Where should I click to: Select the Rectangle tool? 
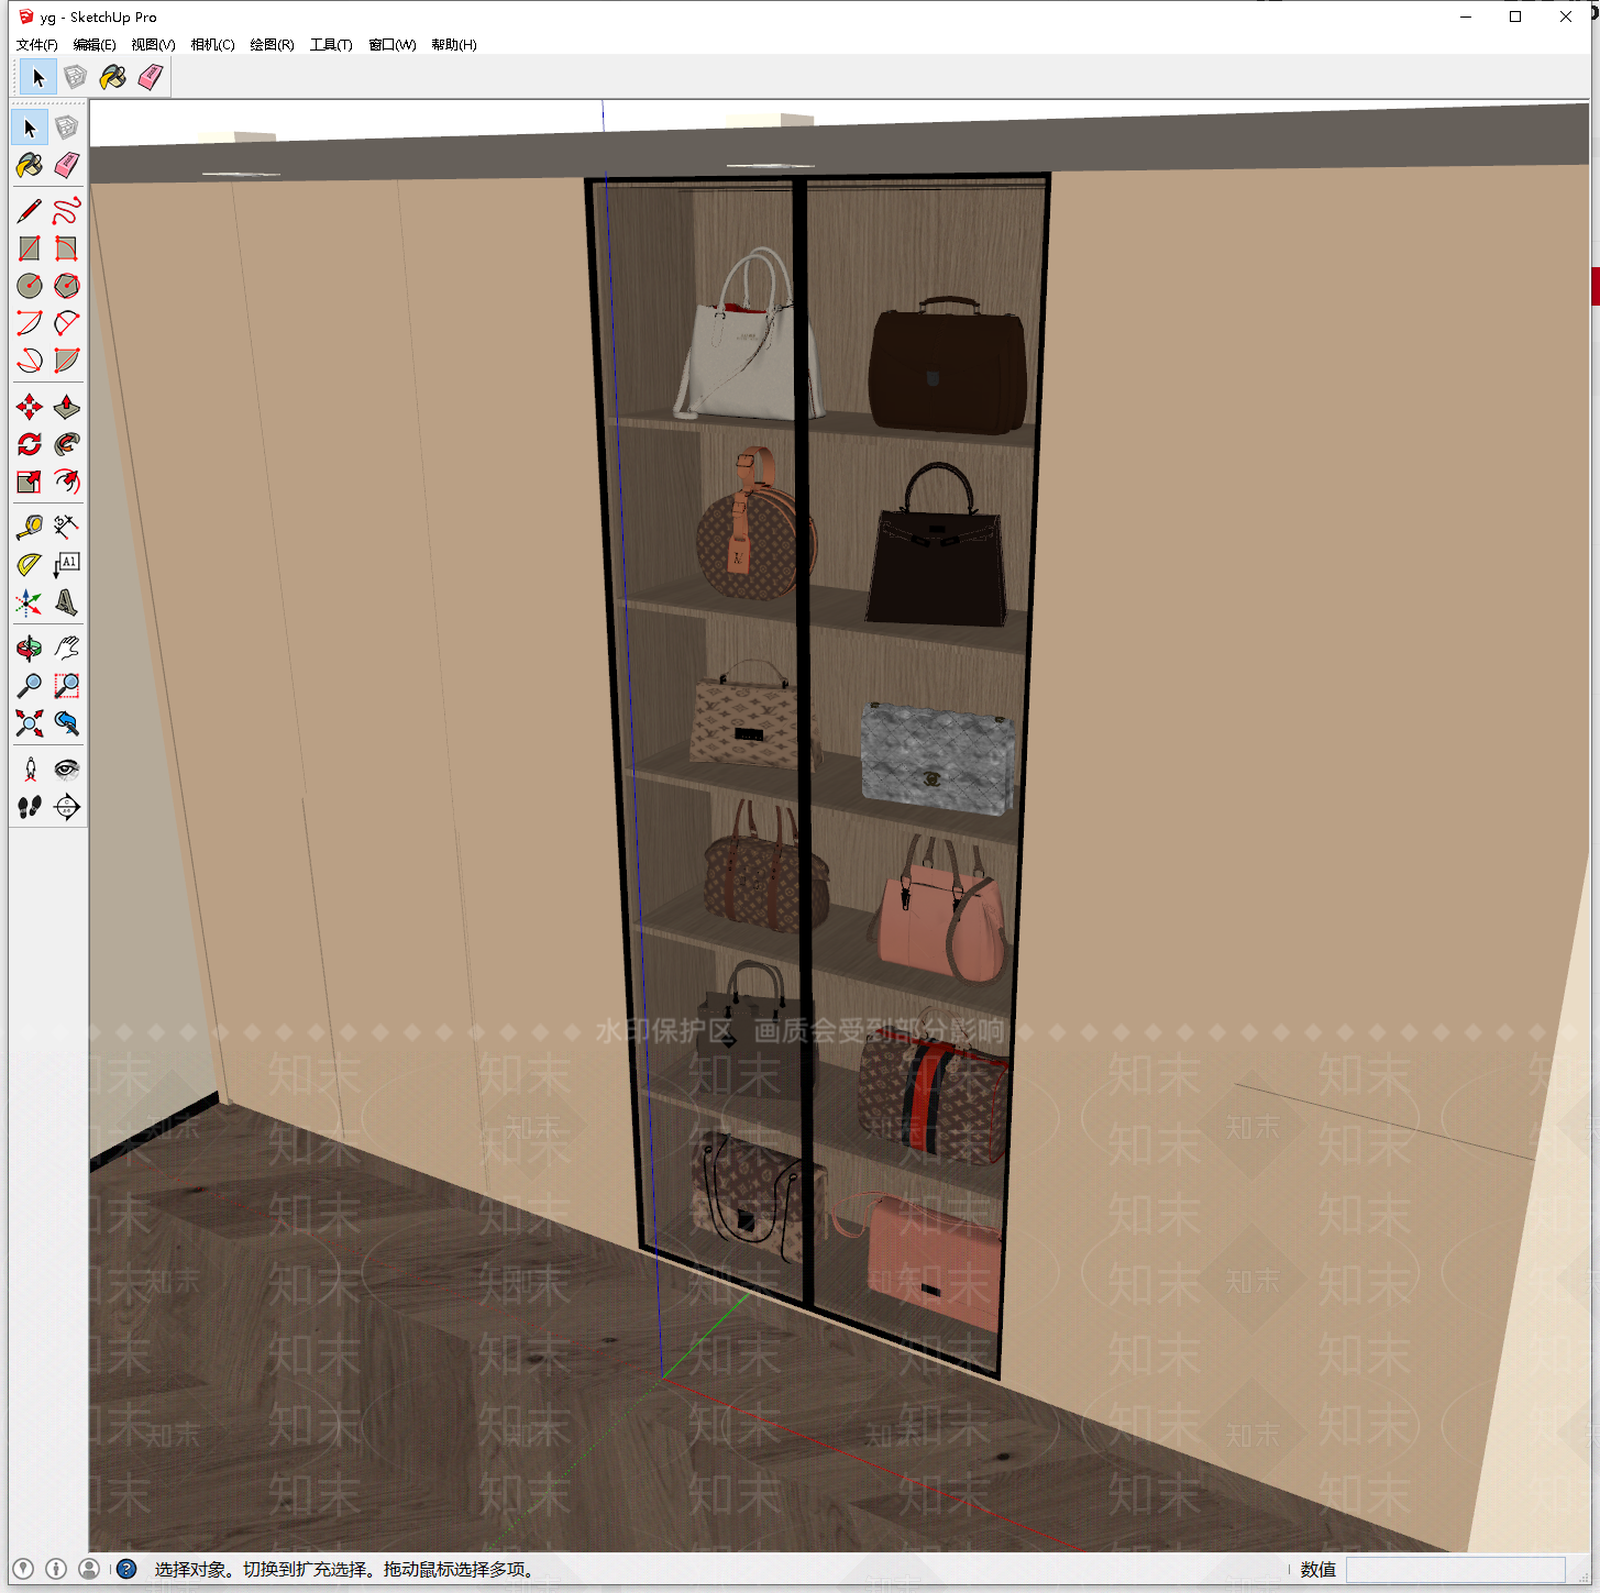point(30,248)
